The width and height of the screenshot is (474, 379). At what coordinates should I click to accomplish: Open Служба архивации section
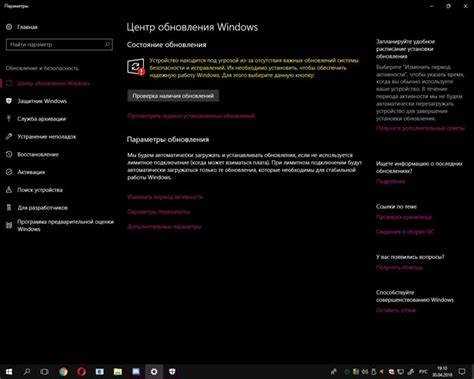point(36,119)
